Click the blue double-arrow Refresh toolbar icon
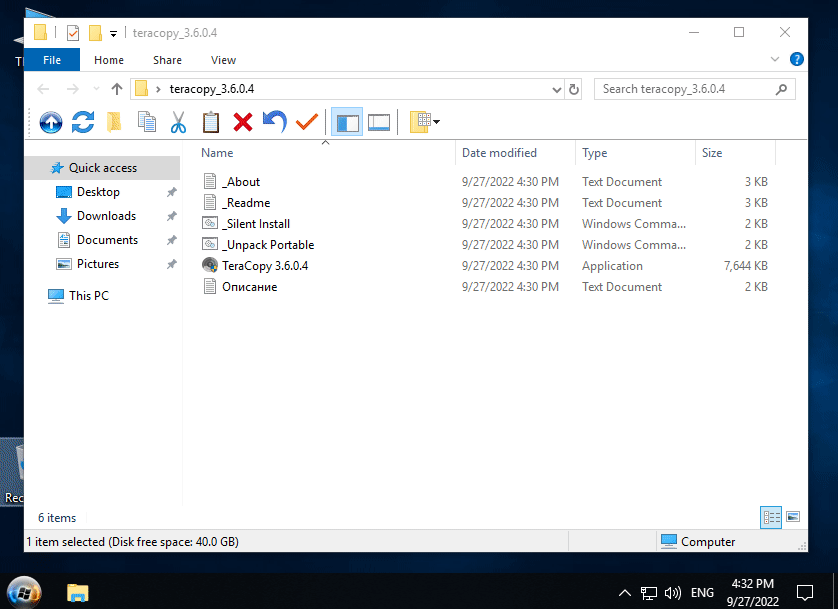 pos(83,122)
